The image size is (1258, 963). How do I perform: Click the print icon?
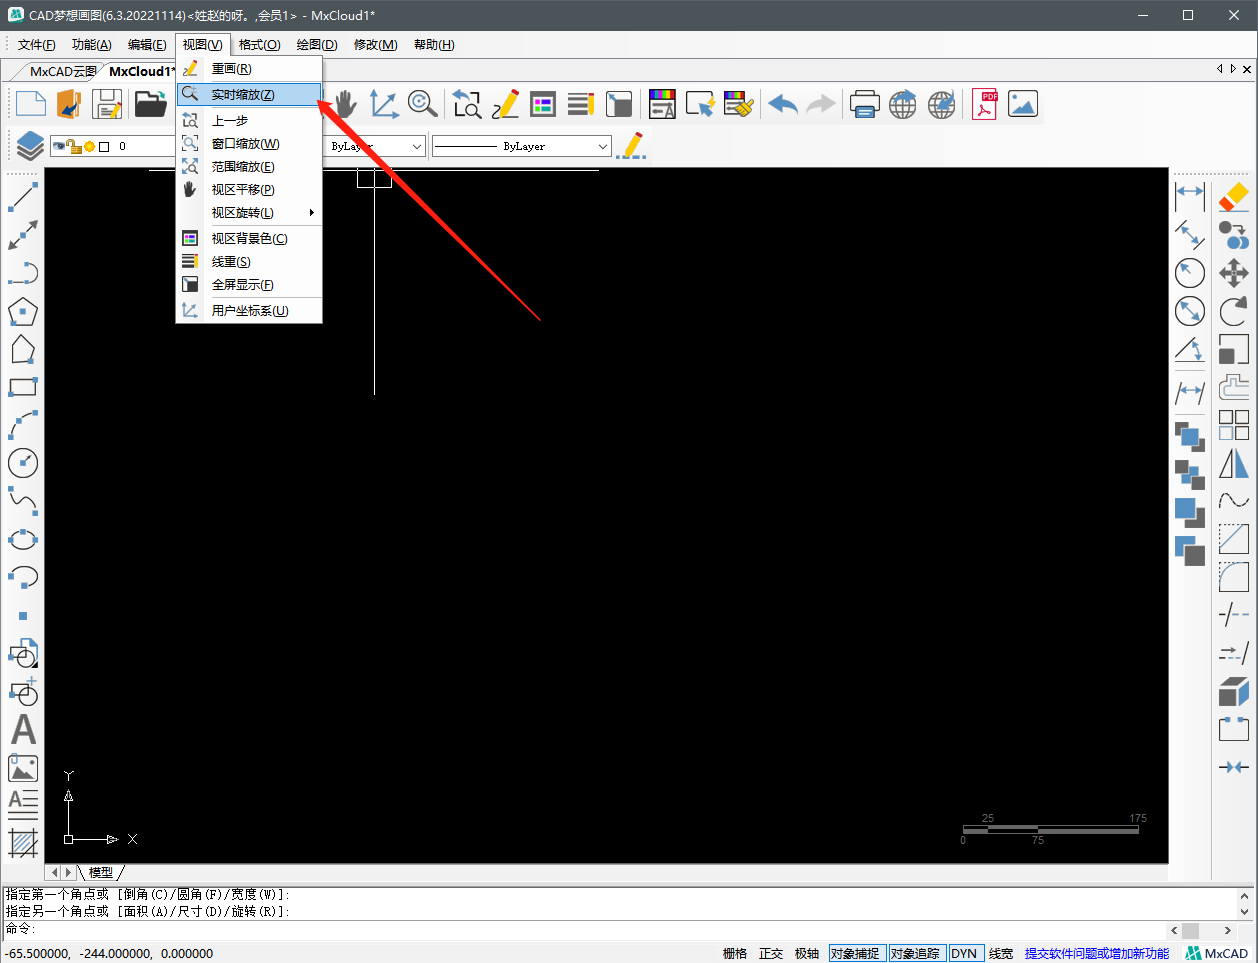[x=864, y=104]
